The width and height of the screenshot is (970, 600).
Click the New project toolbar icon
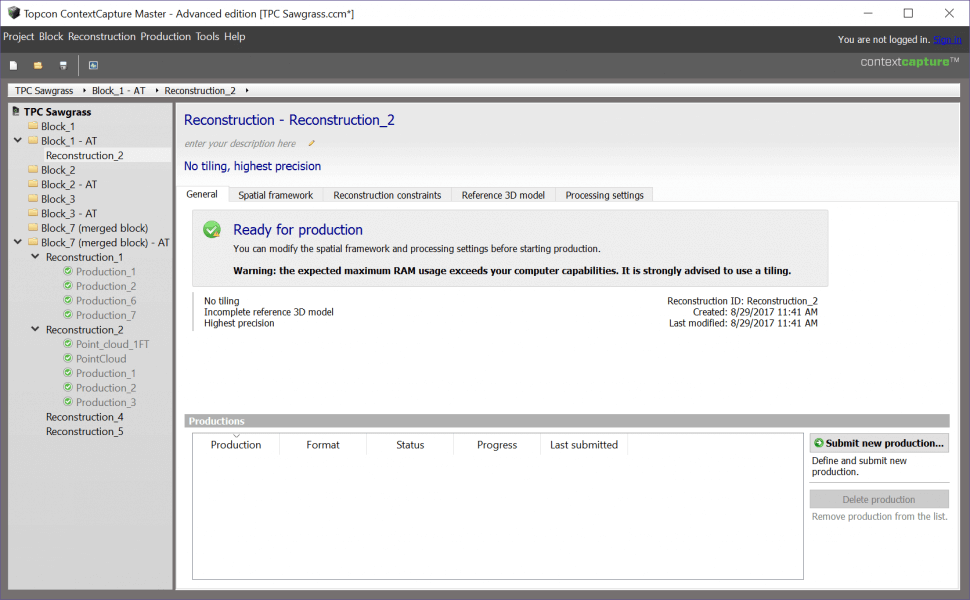click(x=14, y=65)
